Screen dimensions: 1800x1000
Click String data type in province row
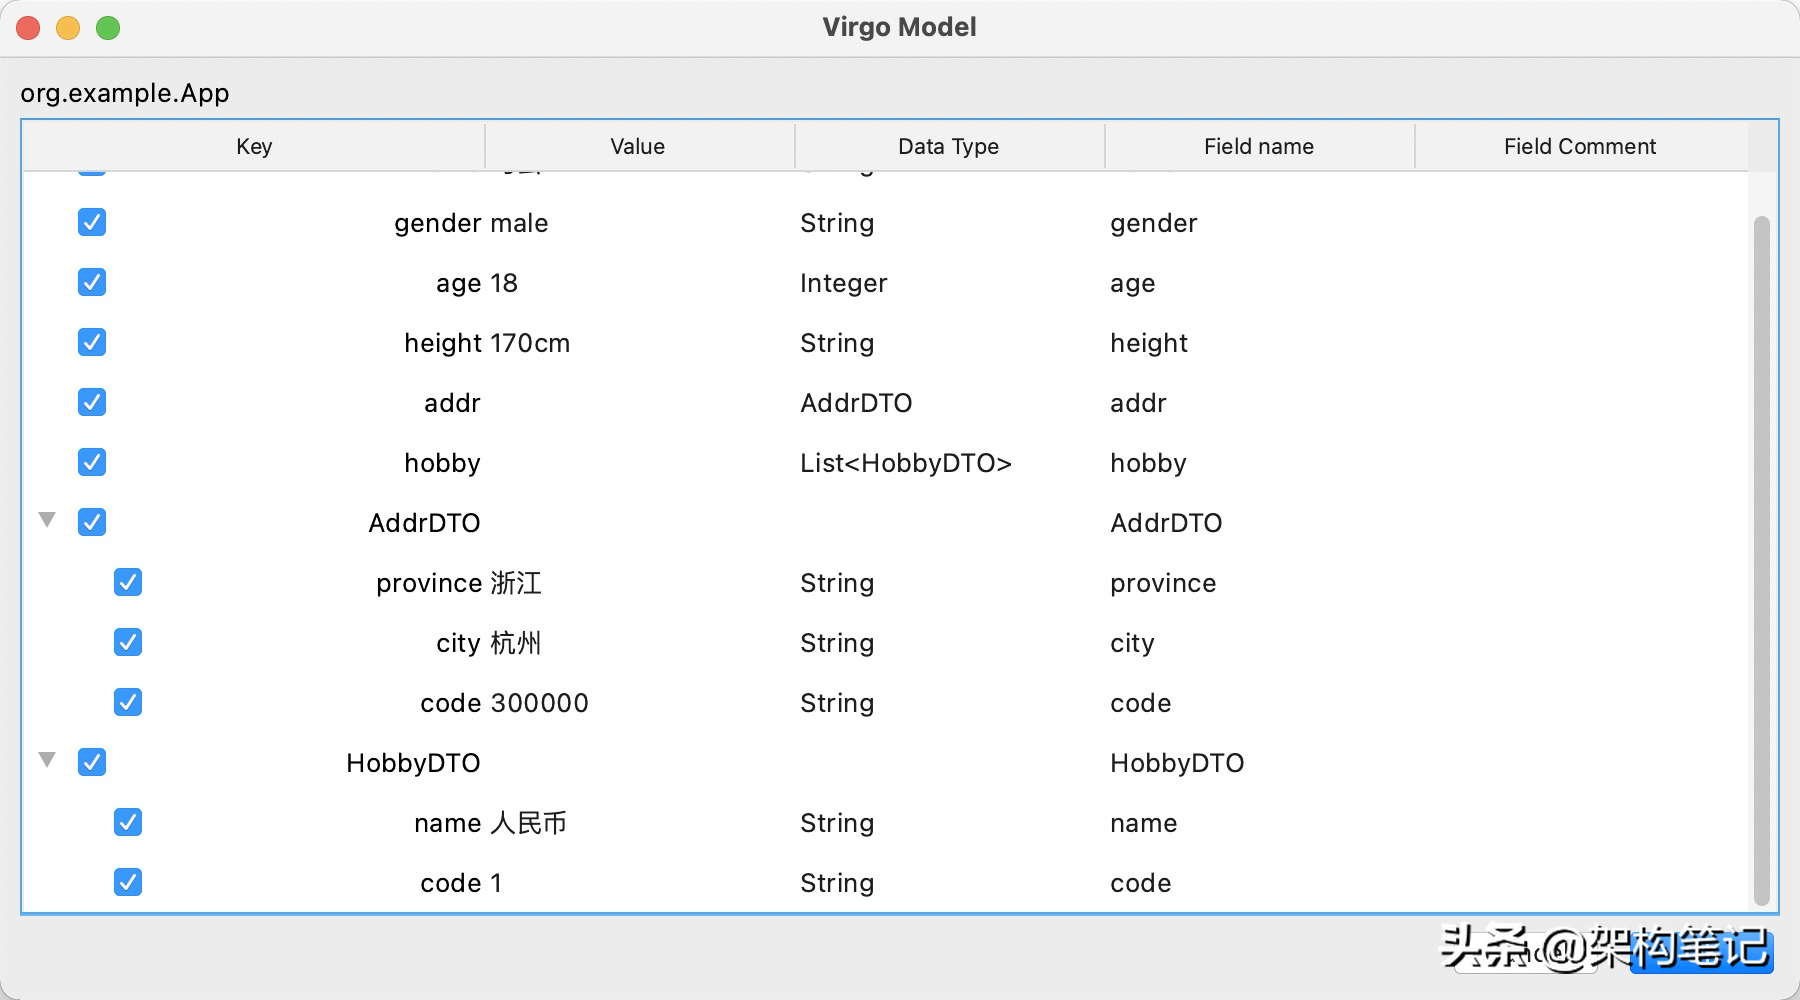pos(837,583)
